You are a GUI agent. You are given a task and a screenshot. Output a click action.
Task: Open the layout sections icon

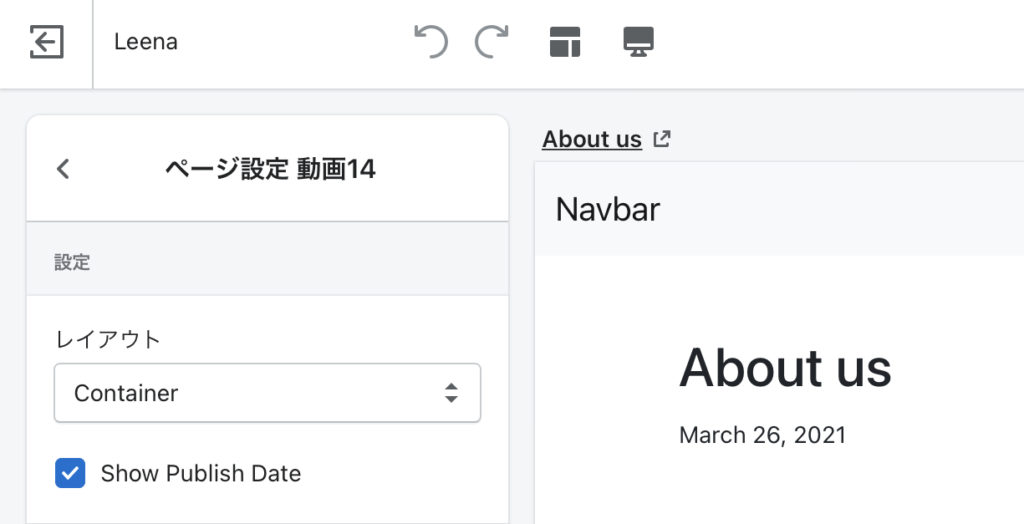[565, 42]
